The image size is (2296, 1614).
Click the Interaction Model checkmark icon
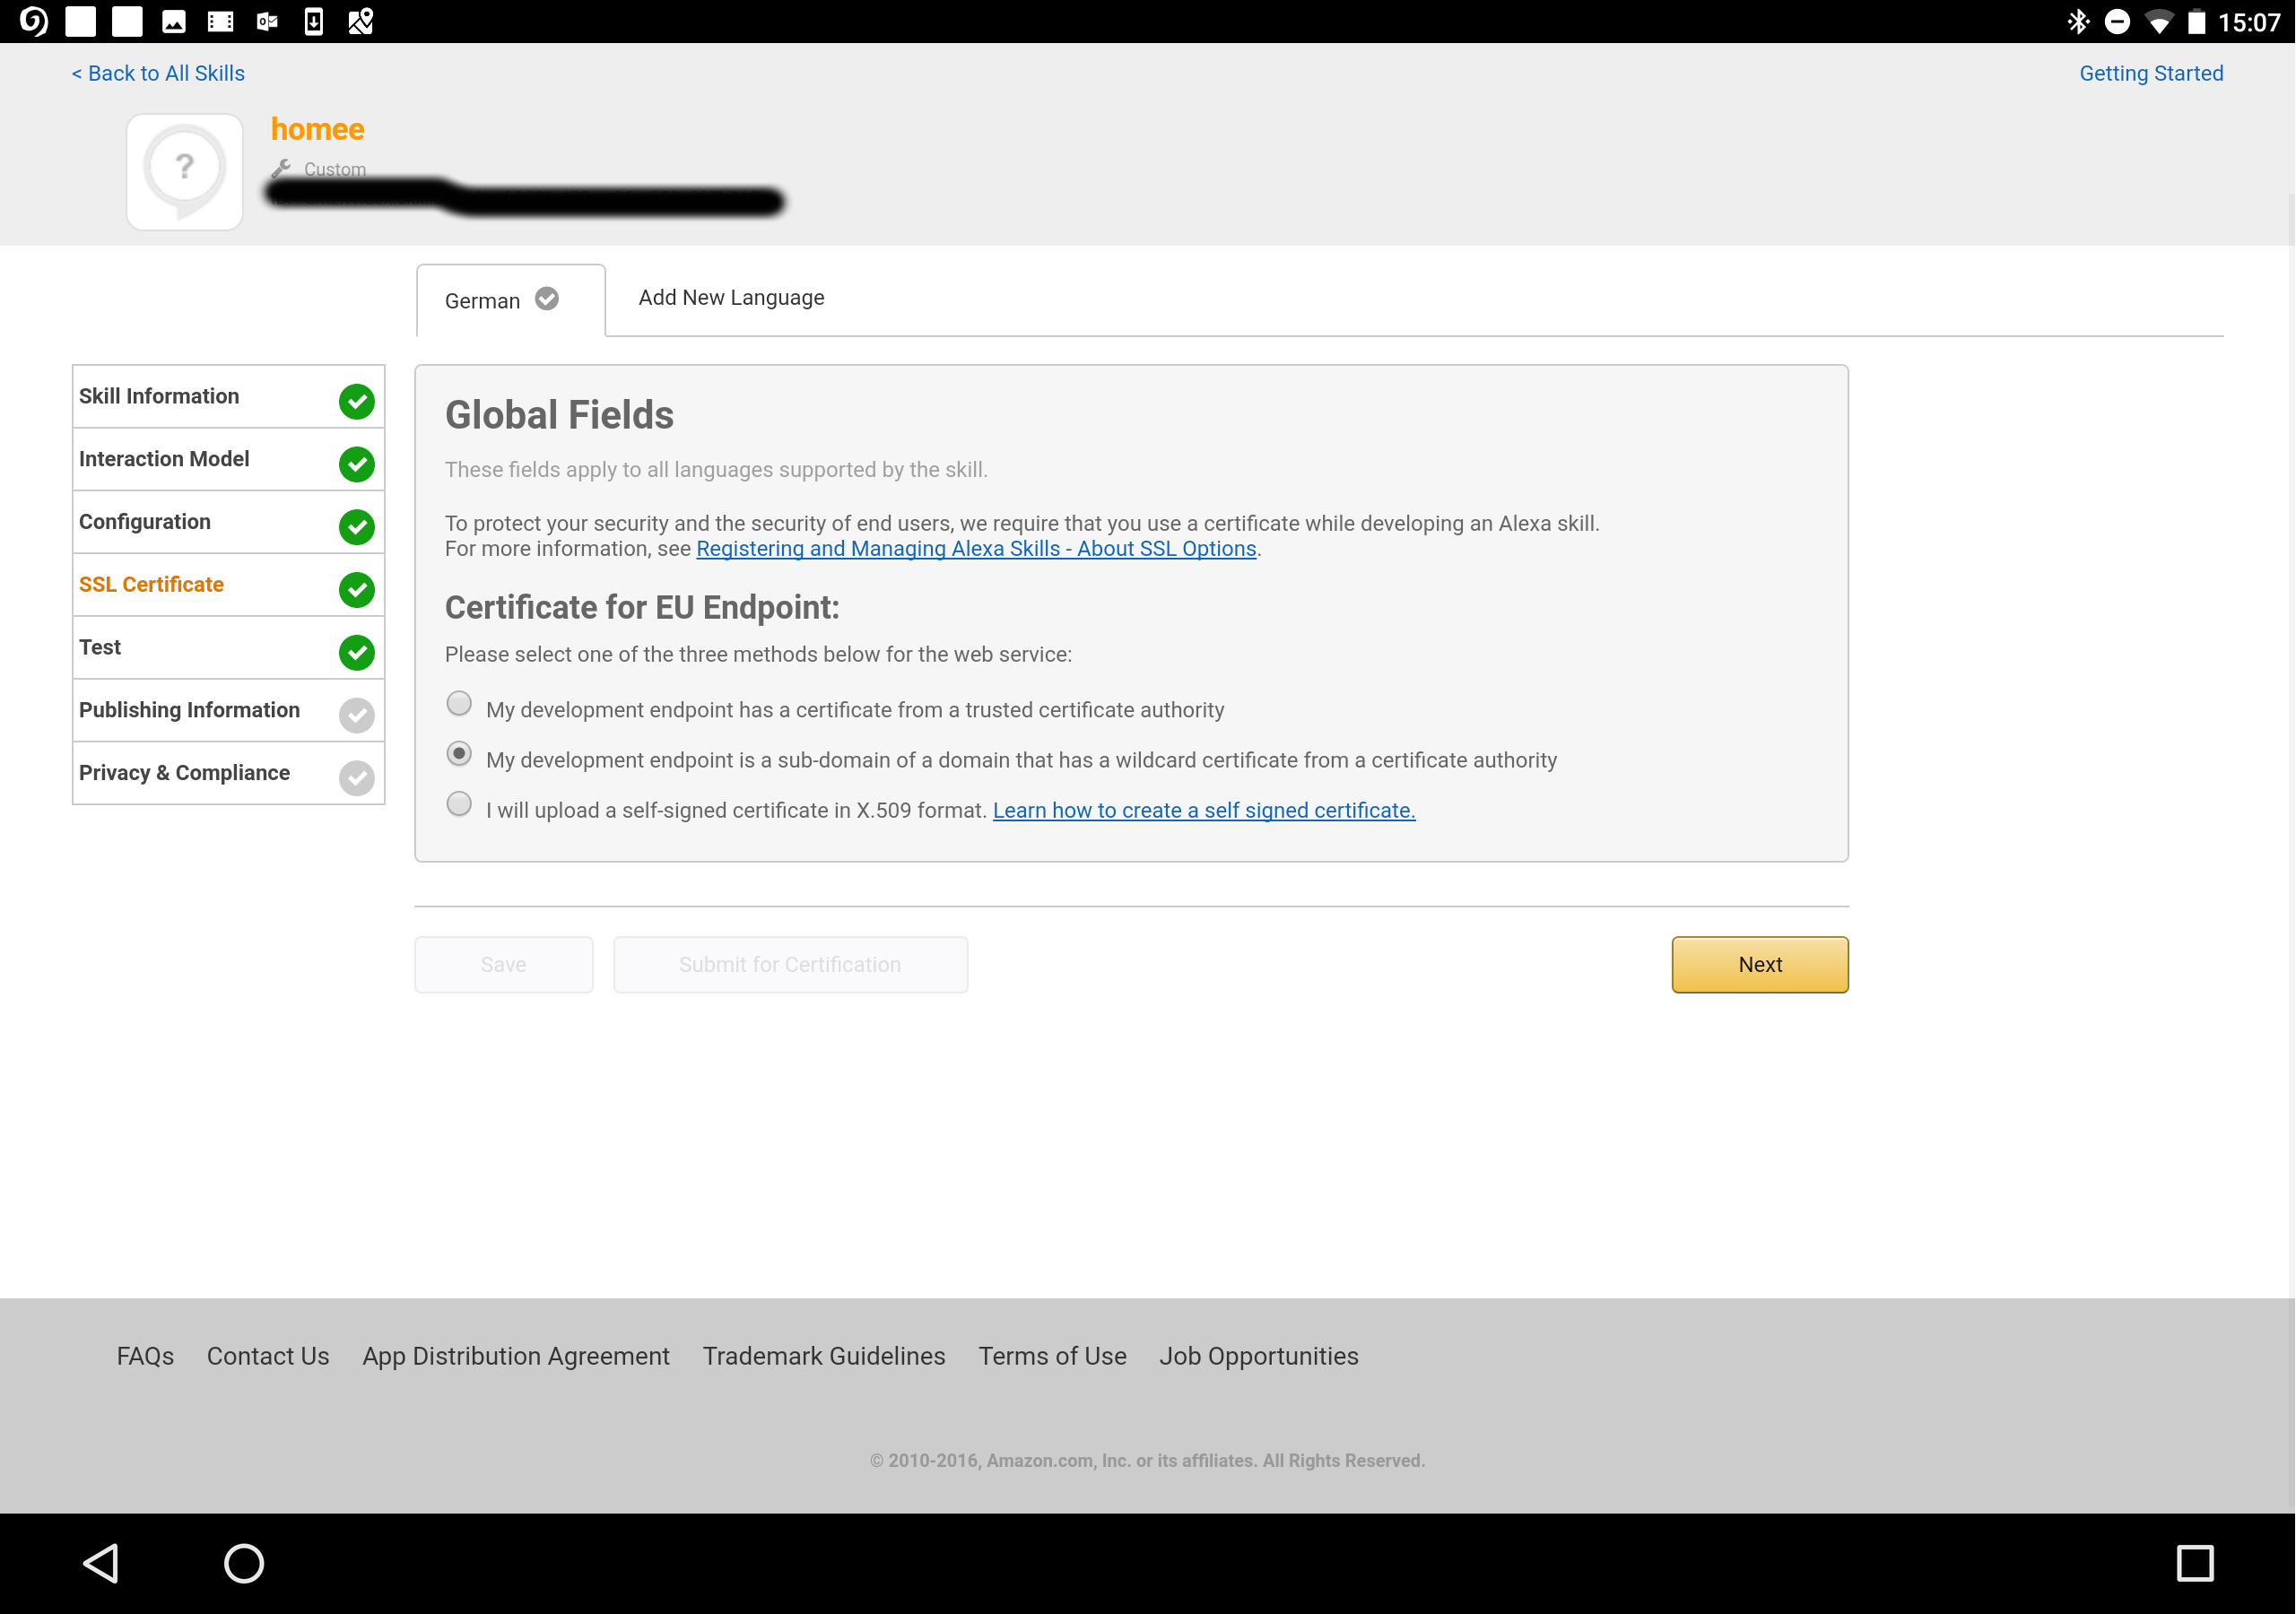pyautogui.click(x=356, y=459)
